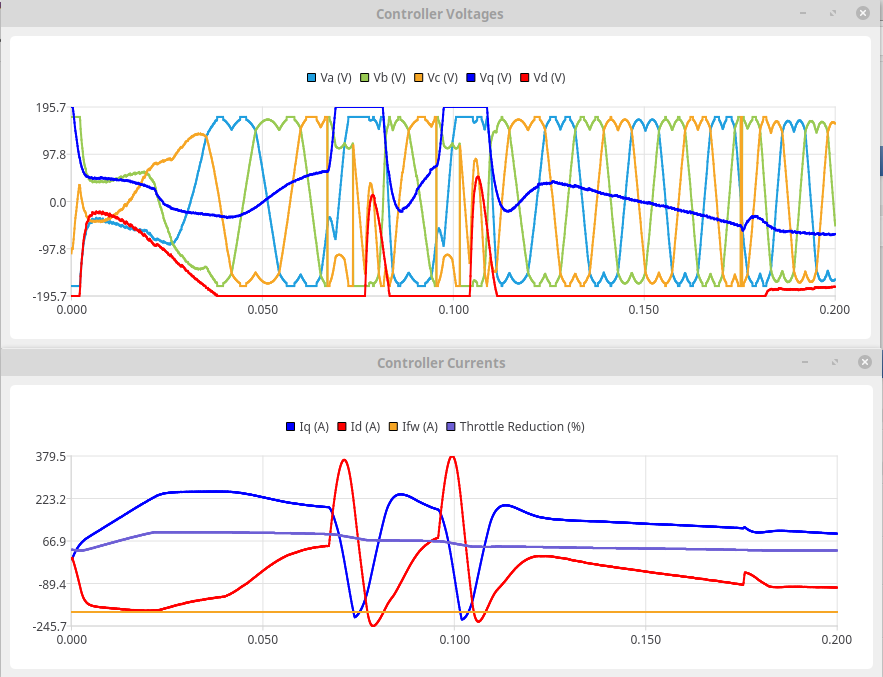Viewport: 883px width, 677px height.
Task: Click the Ifw (A) legend label
Action: [420, 427]
